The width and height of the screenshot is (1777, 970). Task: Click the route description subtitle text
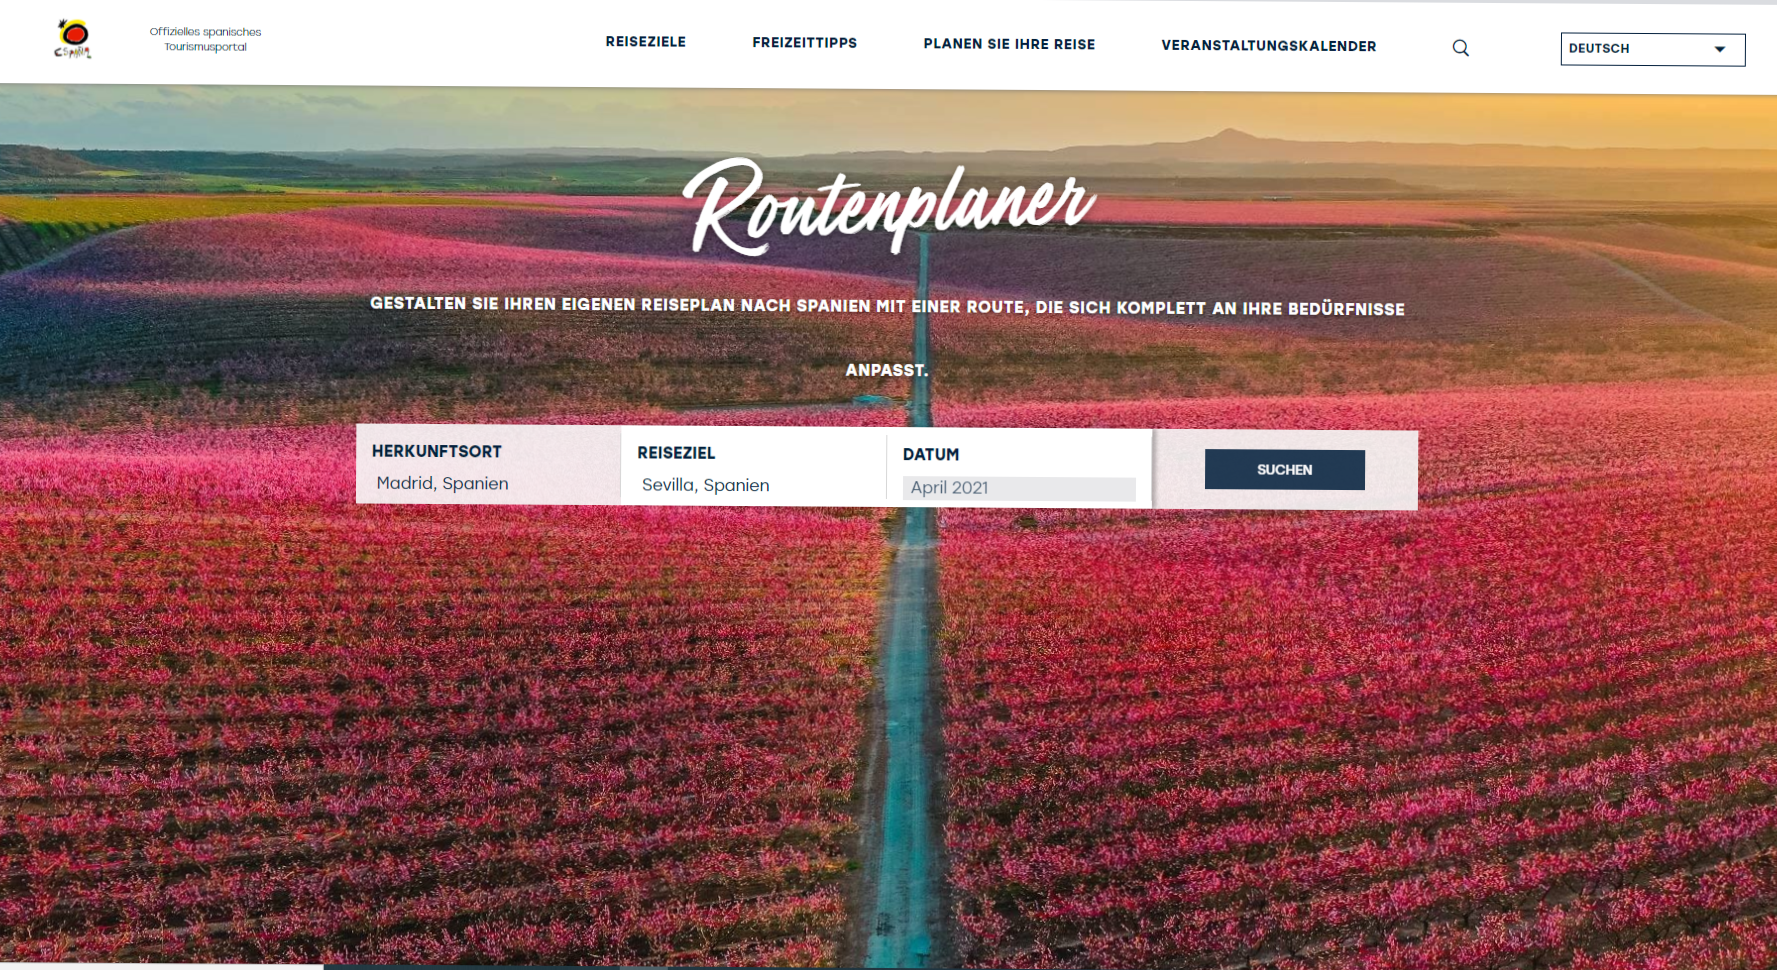(887, 337)
